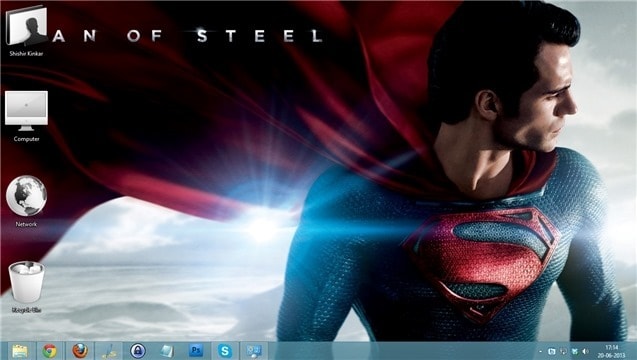Viewport: 637px width, 360px height.
Task: Launch Google Chrome from the taskbar
Action: click(x=50, y=351)
